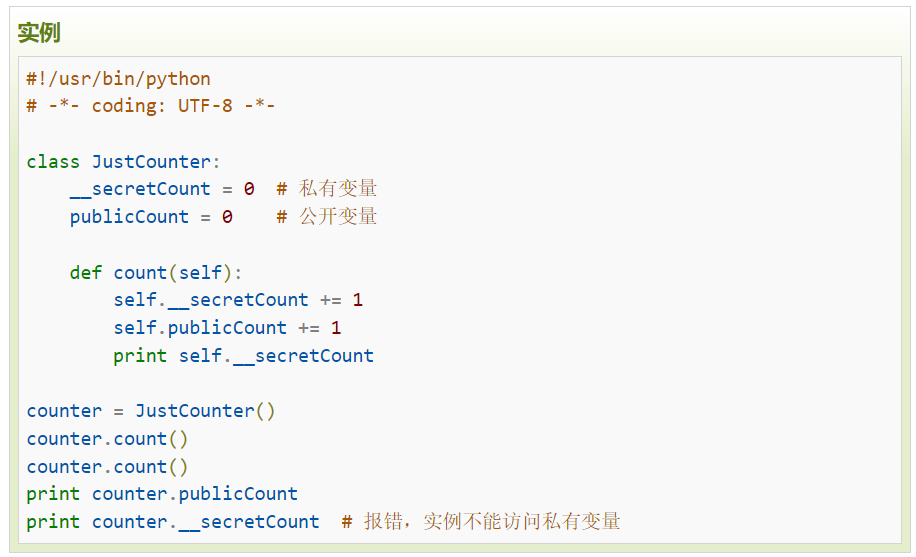The width and height of the screenshot is (916, 557).
Task: Click the print counter.publicCount line
Action: tap(162, 494)
